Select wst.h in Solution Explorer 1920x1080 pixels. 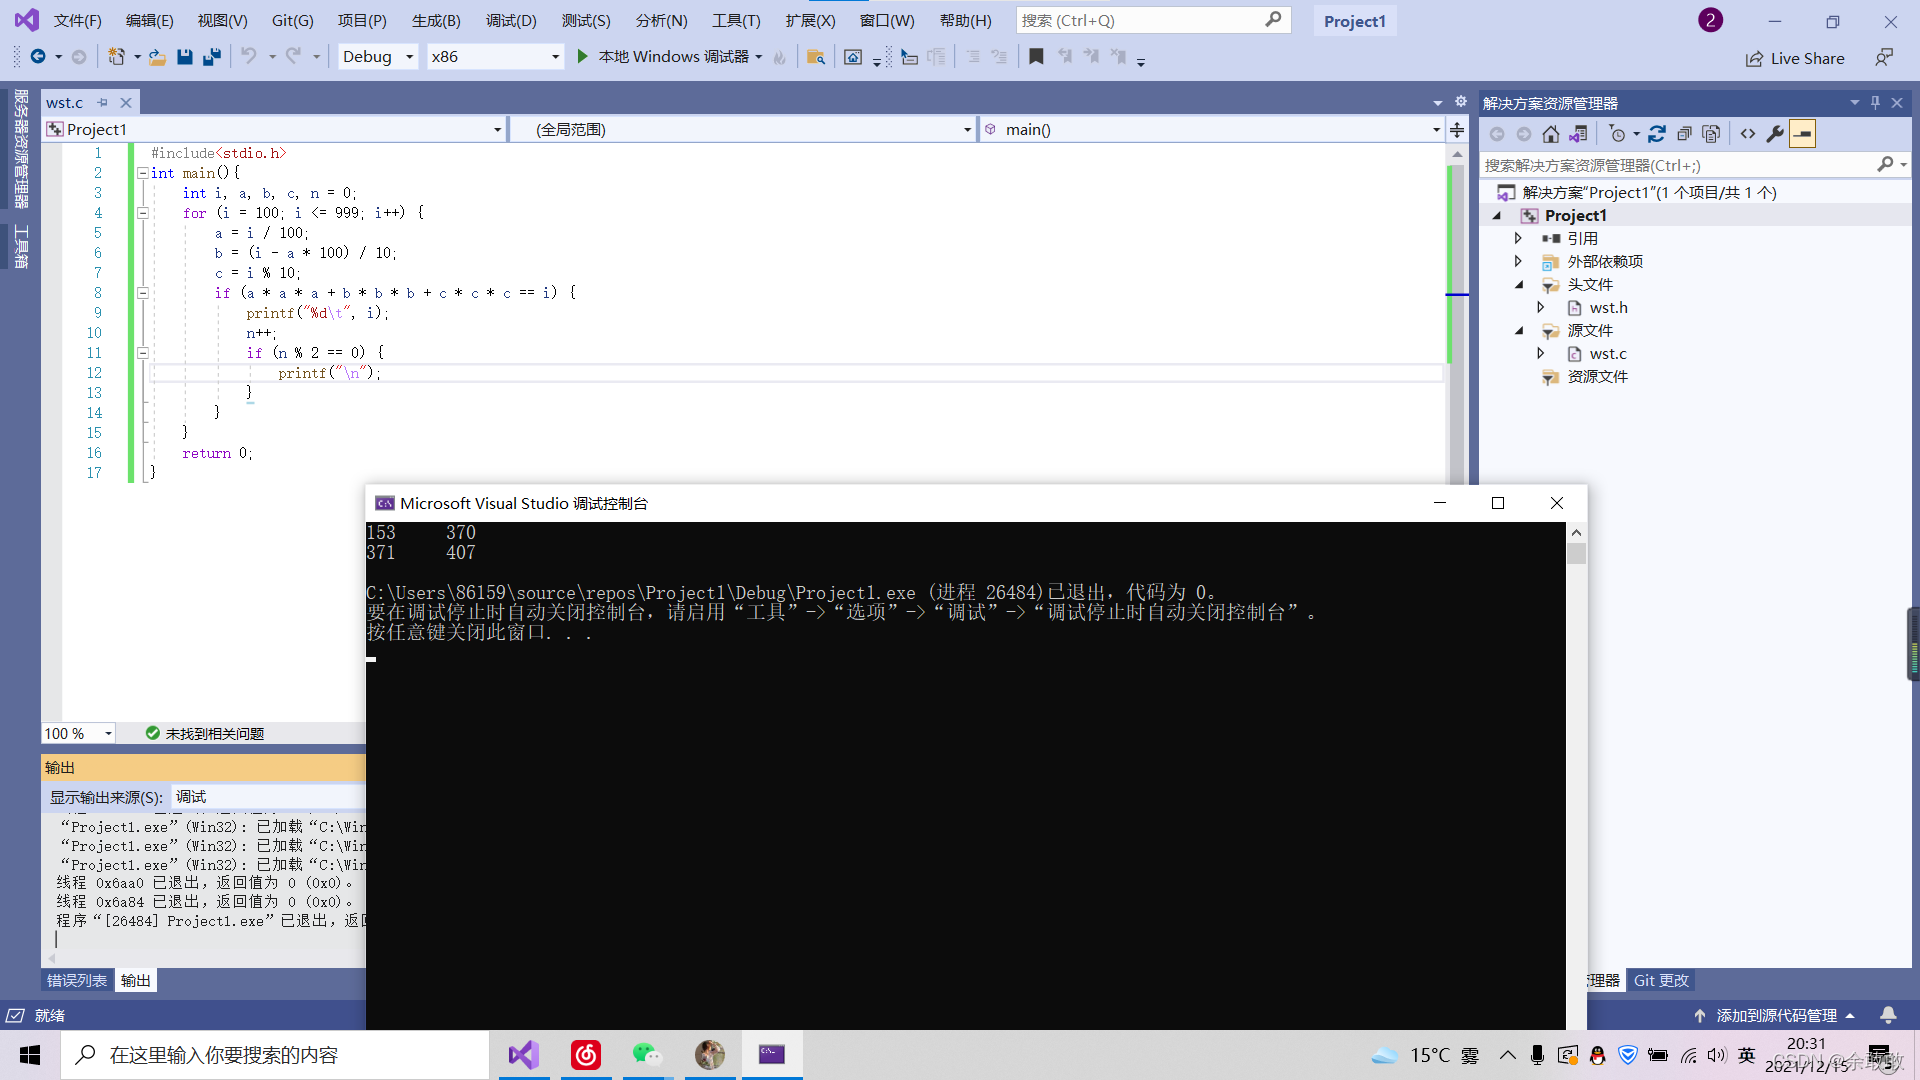(x=1608, y=308)
